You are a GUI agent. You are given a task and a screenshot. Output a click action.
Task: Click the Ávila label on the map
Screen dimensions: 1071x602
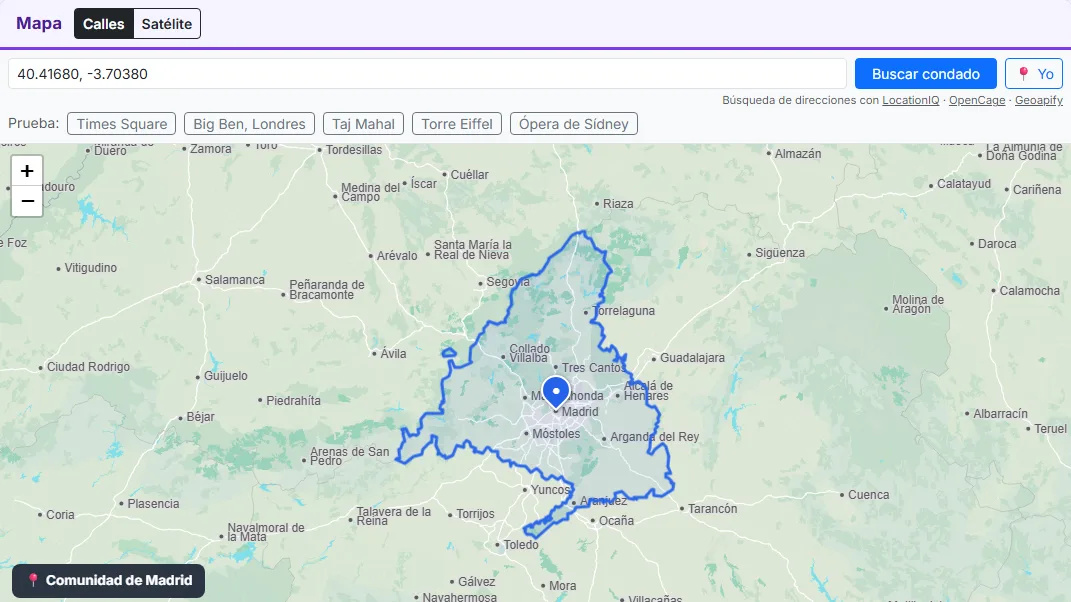point(393,353)
